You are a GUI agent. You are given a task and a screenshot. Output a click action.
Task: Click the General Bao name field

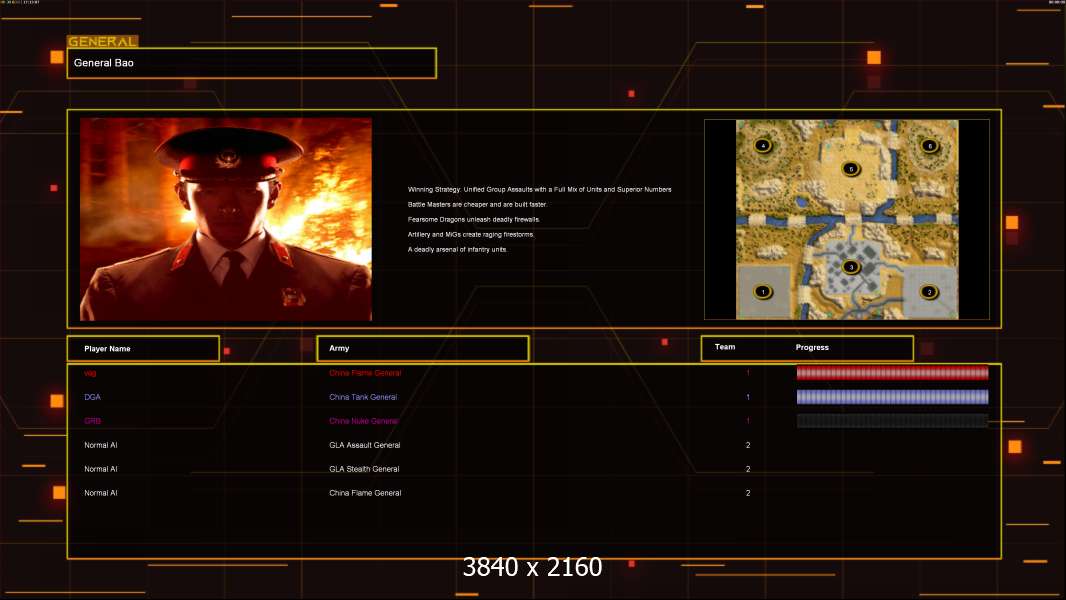pos(252,63)
